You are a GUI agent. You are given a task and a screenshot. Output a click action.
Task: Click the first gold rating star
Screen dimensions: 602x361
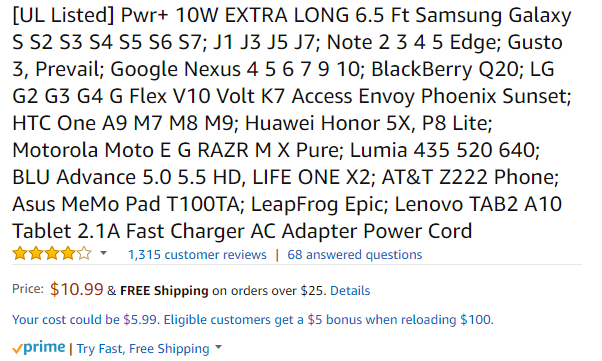click(x=20, y=254)
